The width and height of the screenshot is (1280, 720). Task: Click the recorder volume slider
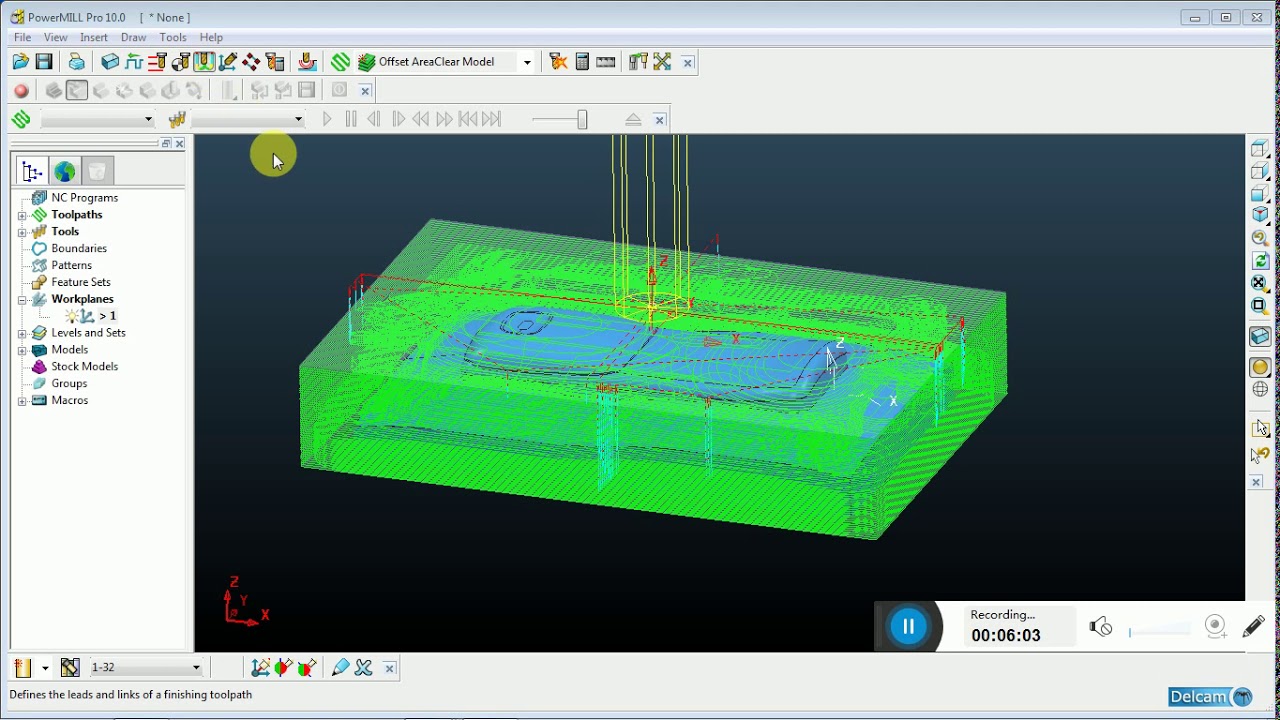1160,631
